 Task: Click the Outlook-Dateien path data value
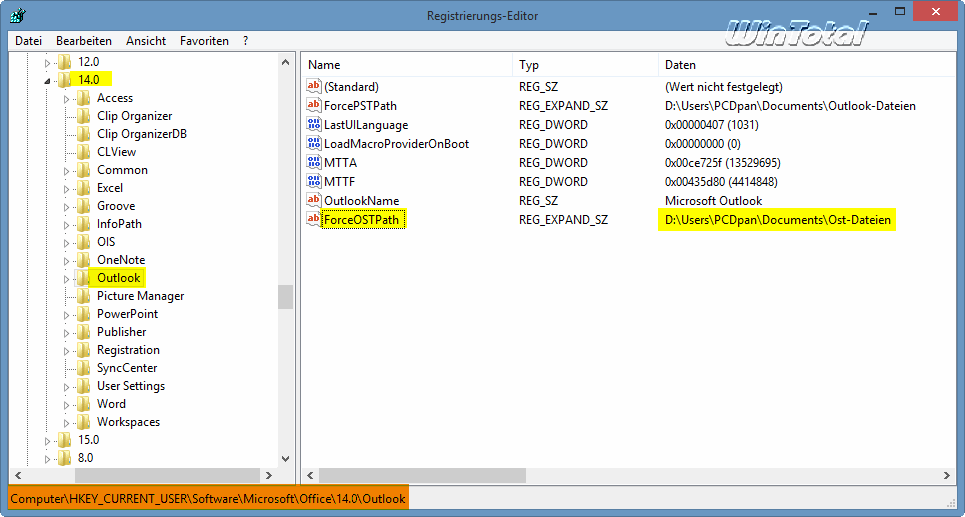click(790, 106)
